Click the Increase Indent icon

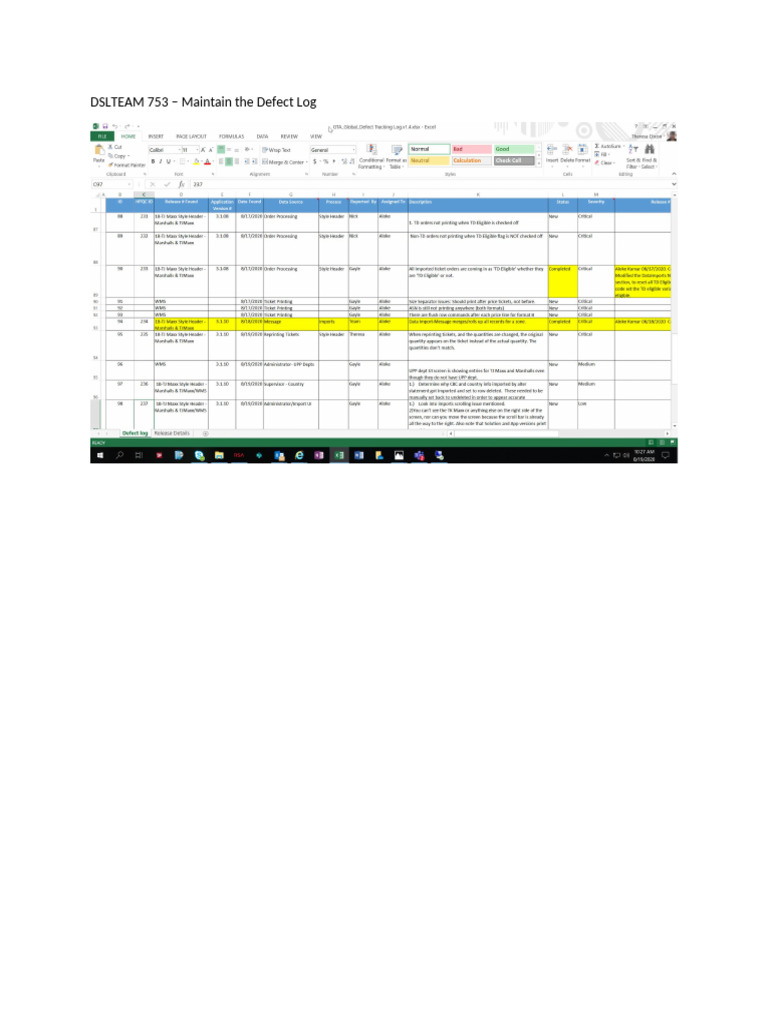254,161
